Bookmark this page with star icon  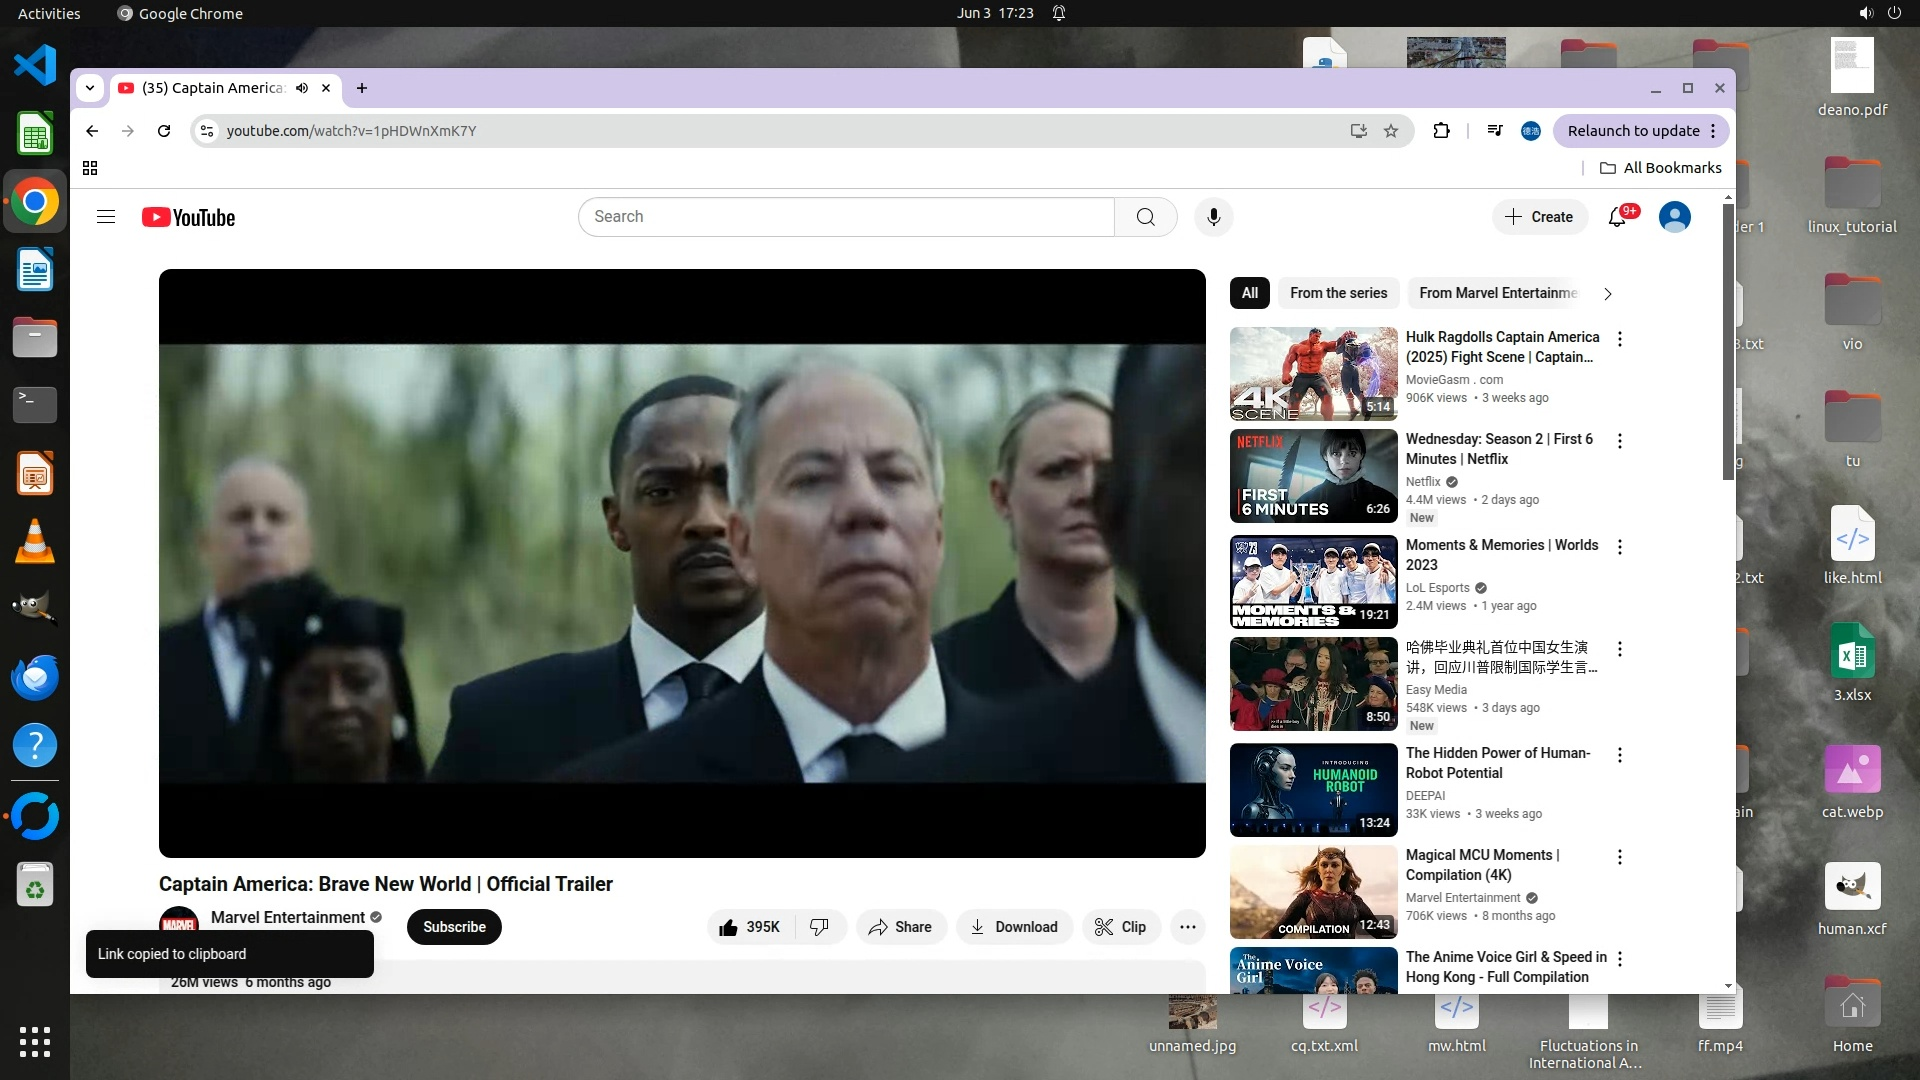(1391, 131)
